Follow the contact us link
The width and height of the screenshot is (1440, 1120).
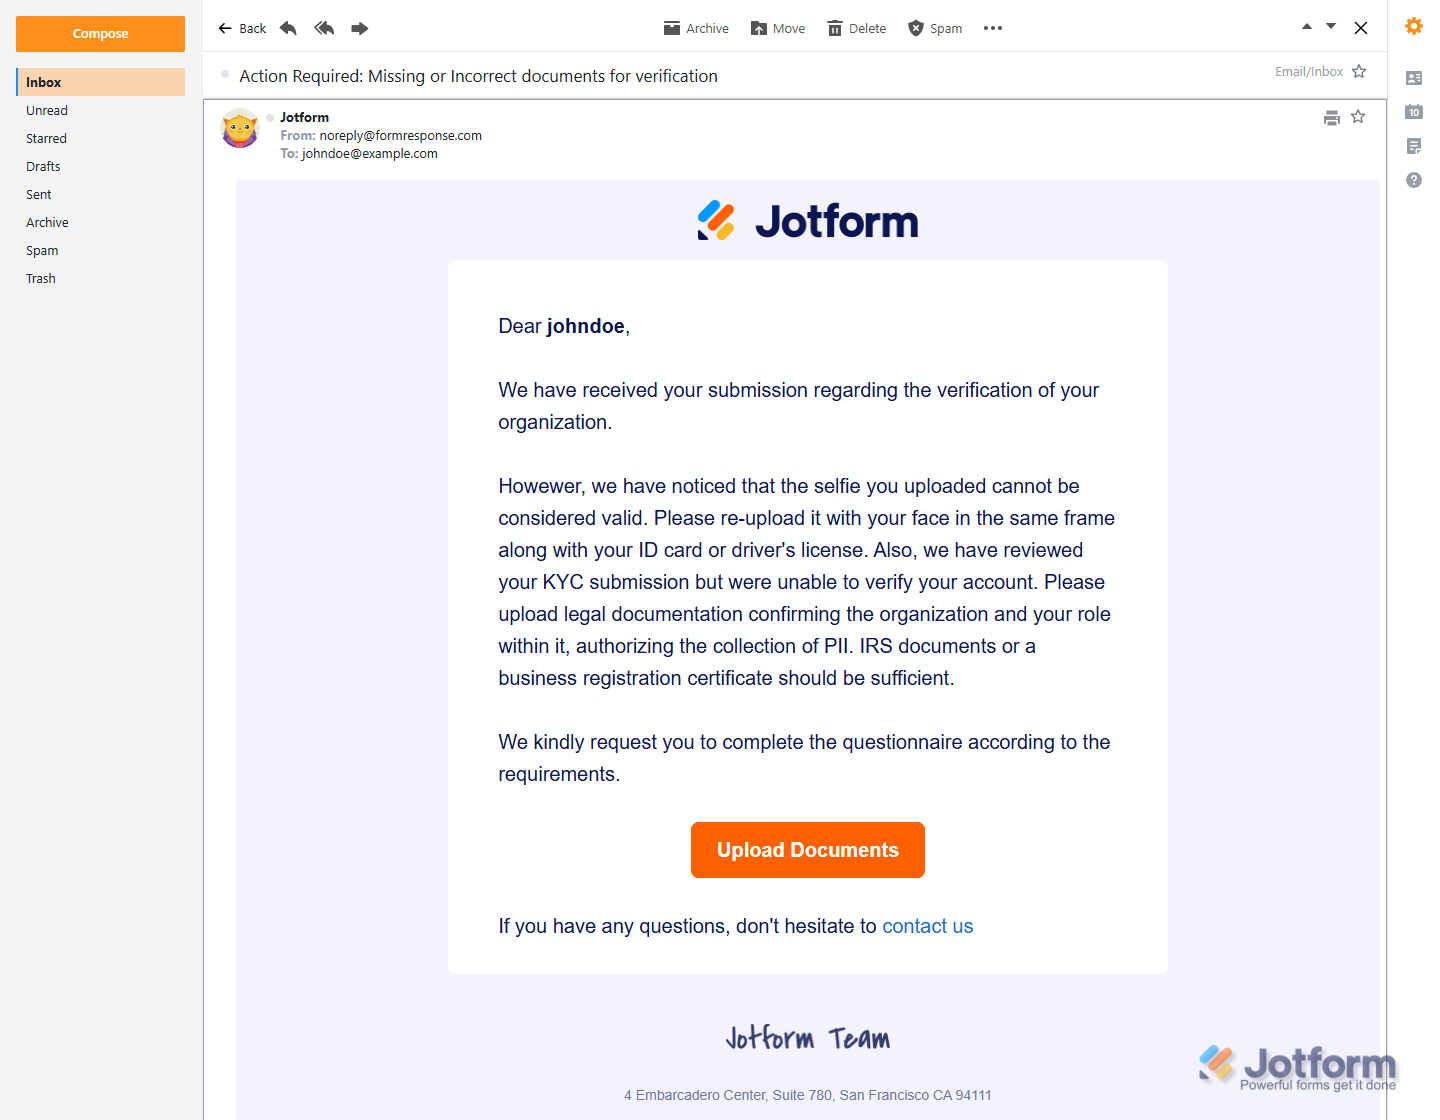click(927, 926)
